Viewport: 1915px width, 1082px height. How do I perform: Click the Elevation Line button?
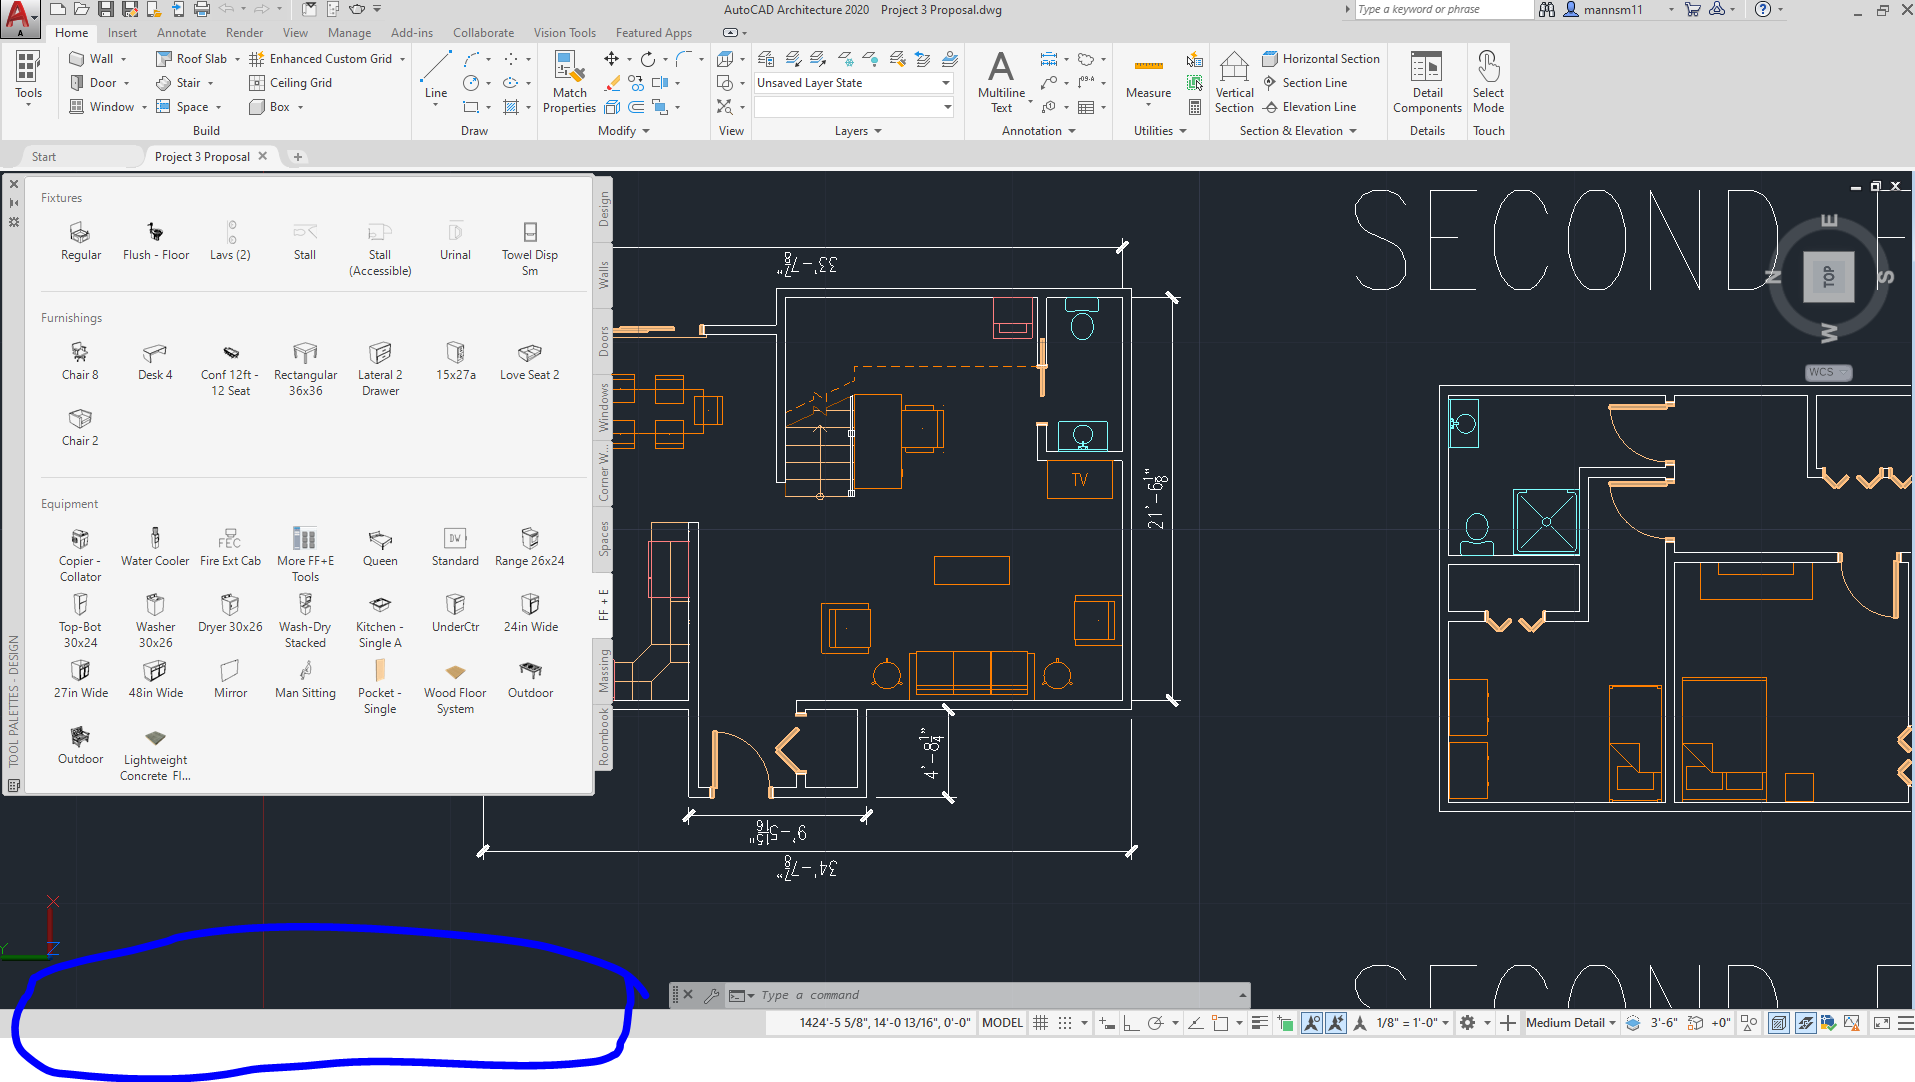tap(1310, 106)
